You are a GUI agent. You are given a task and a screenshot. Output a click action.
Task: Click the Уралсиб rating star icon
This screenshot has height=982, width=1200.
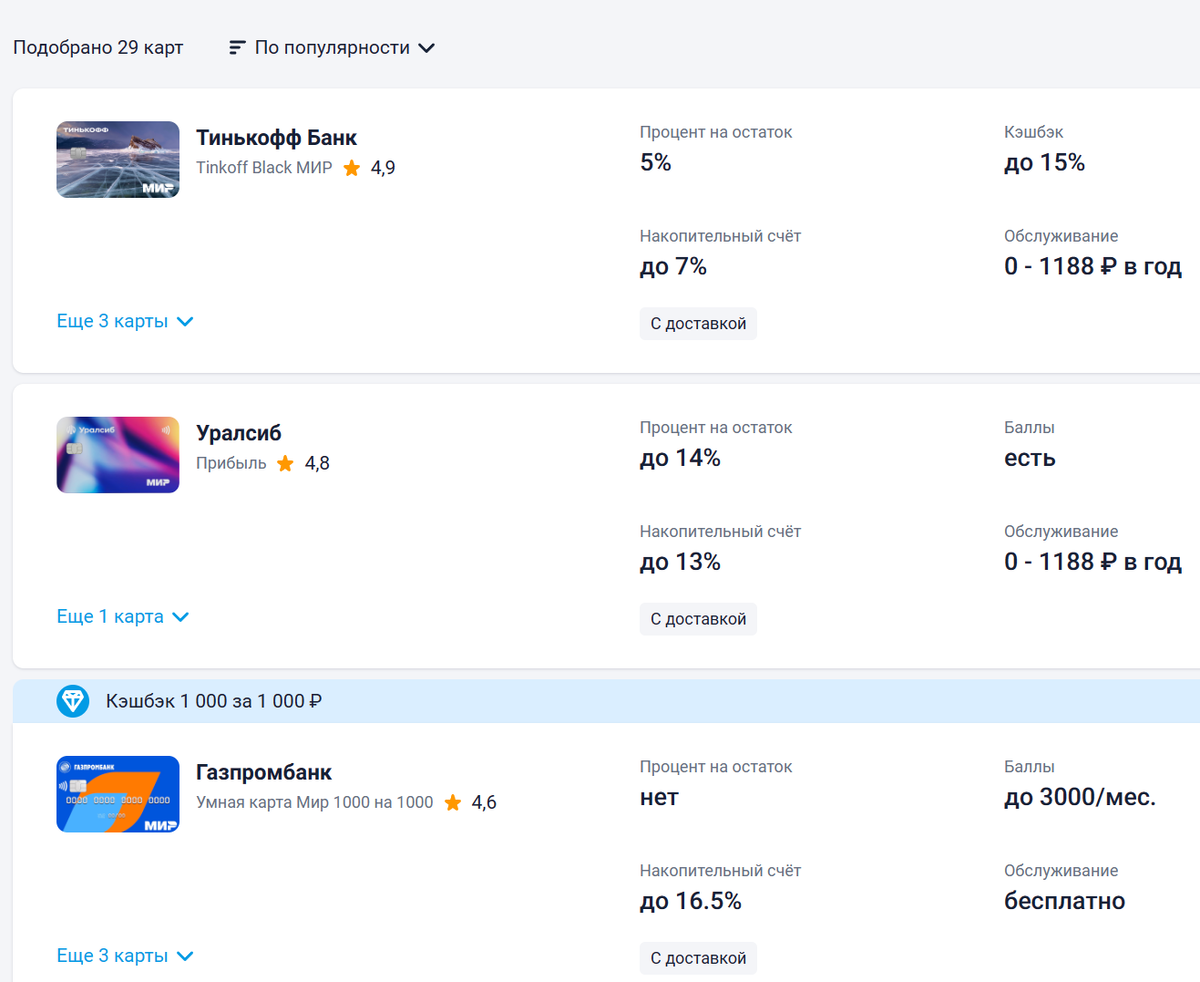(x=286, y=464)
